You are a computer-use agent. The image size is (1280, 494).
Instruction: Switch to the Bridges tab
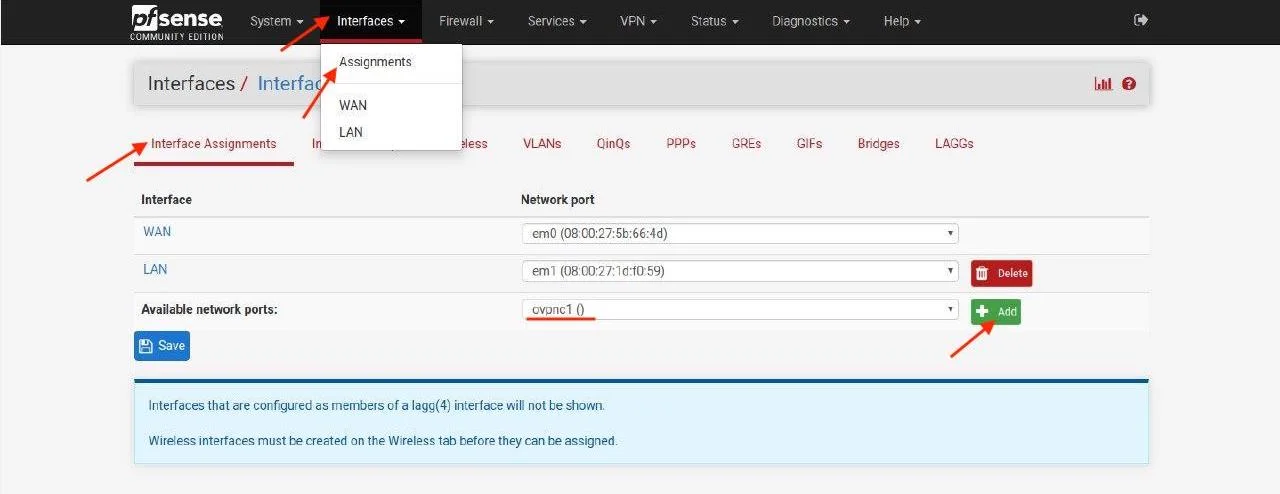(x=878, y=143)
